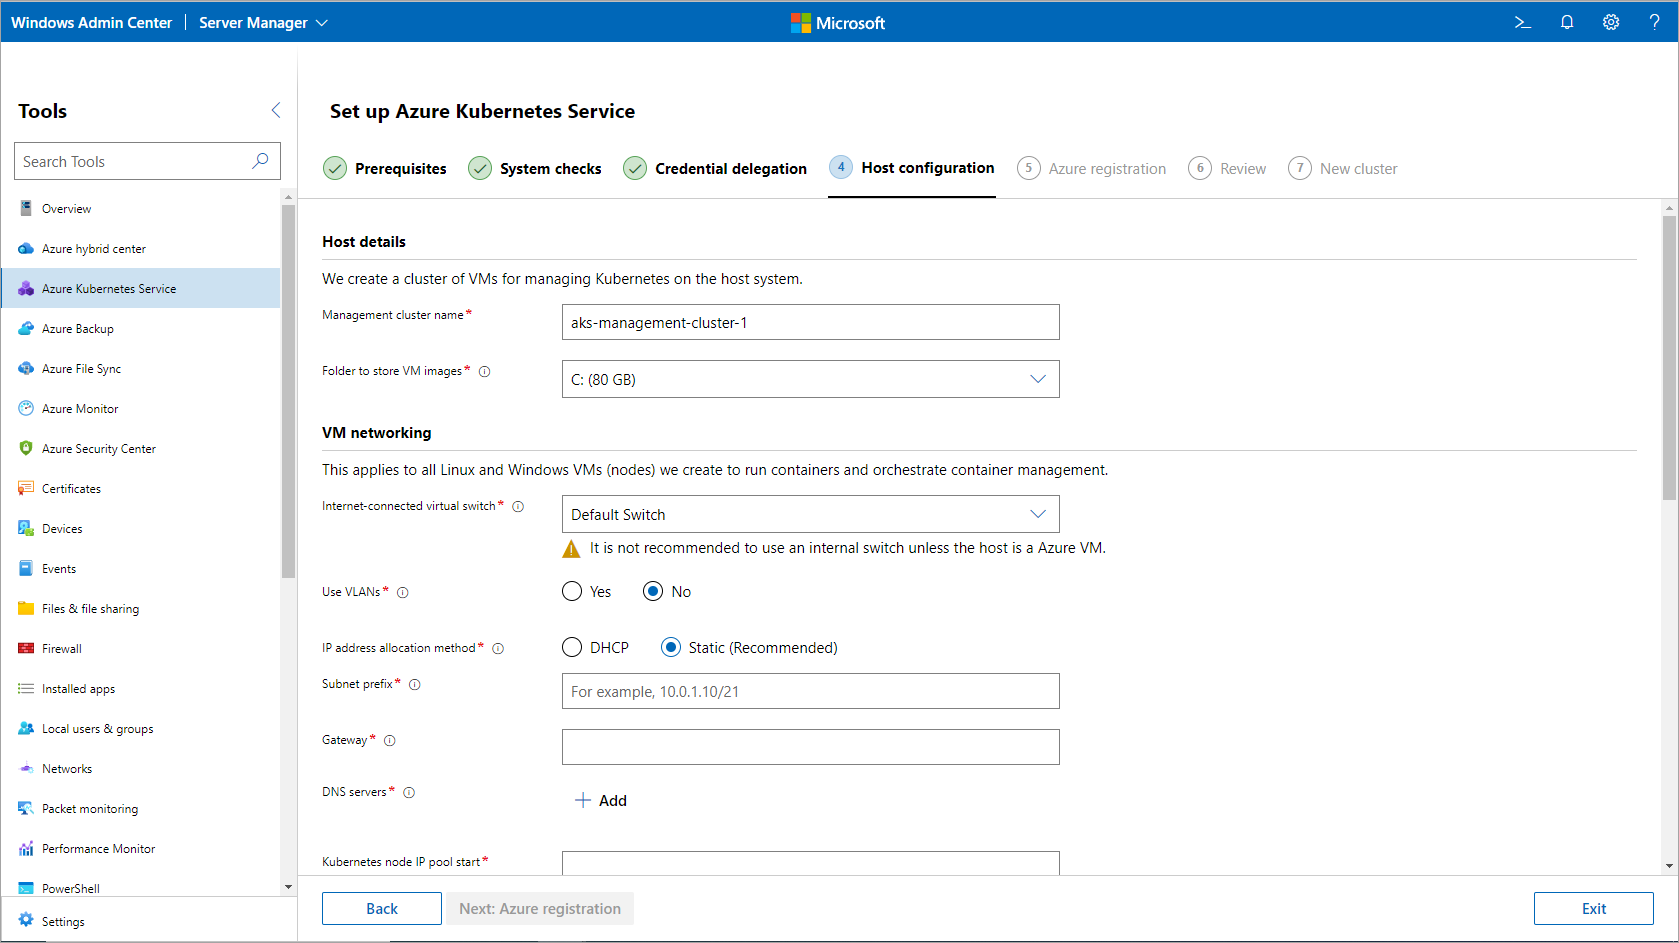Open the notifications bell
1679x943 pixels.
click(1567, 22)
